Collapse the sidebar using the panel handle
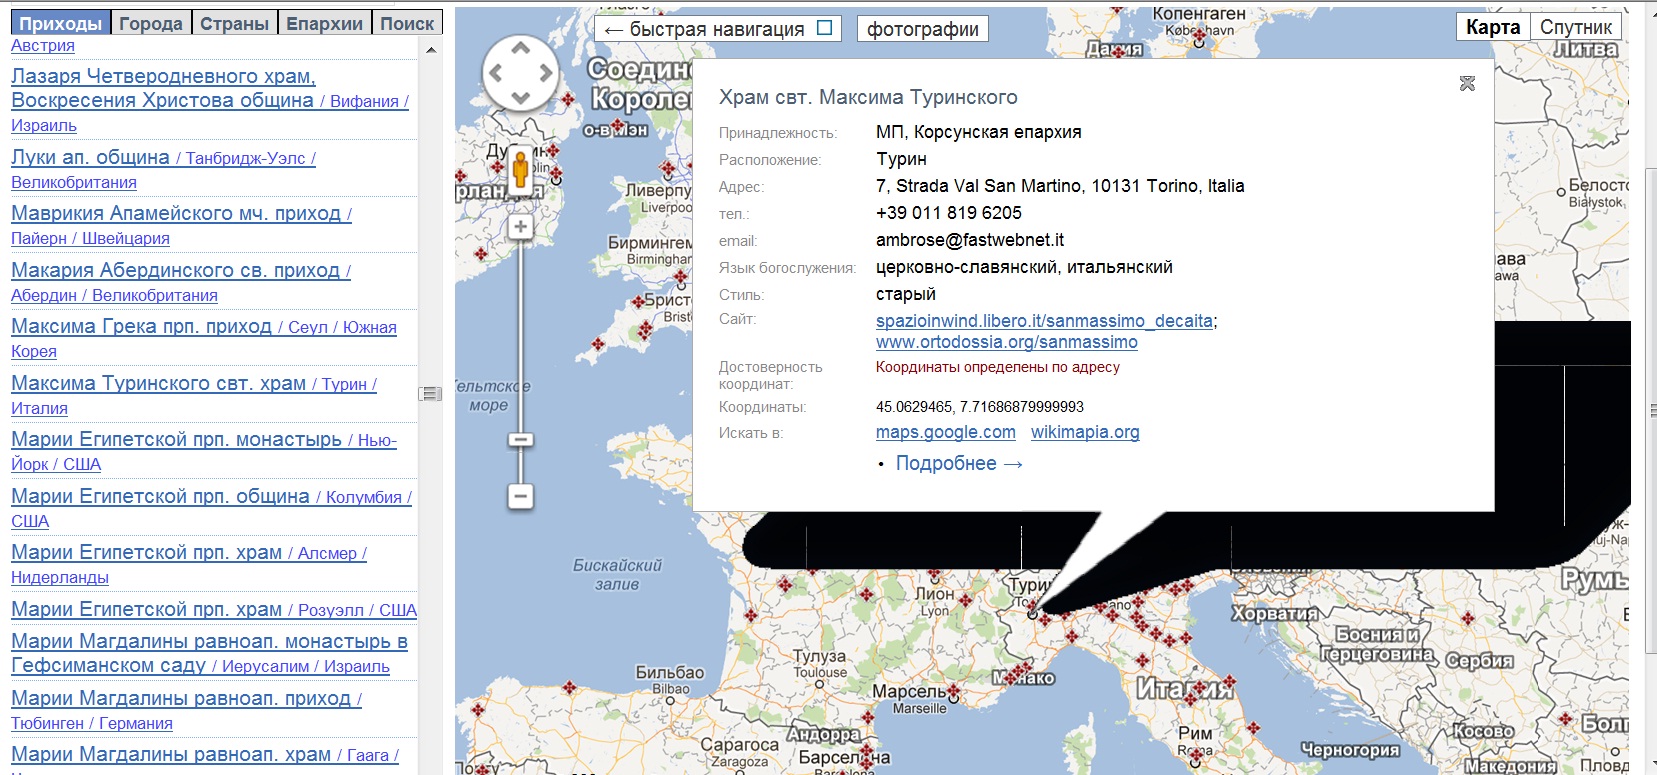This screenshot has height=775, width=1657. (x=430, y=394)
